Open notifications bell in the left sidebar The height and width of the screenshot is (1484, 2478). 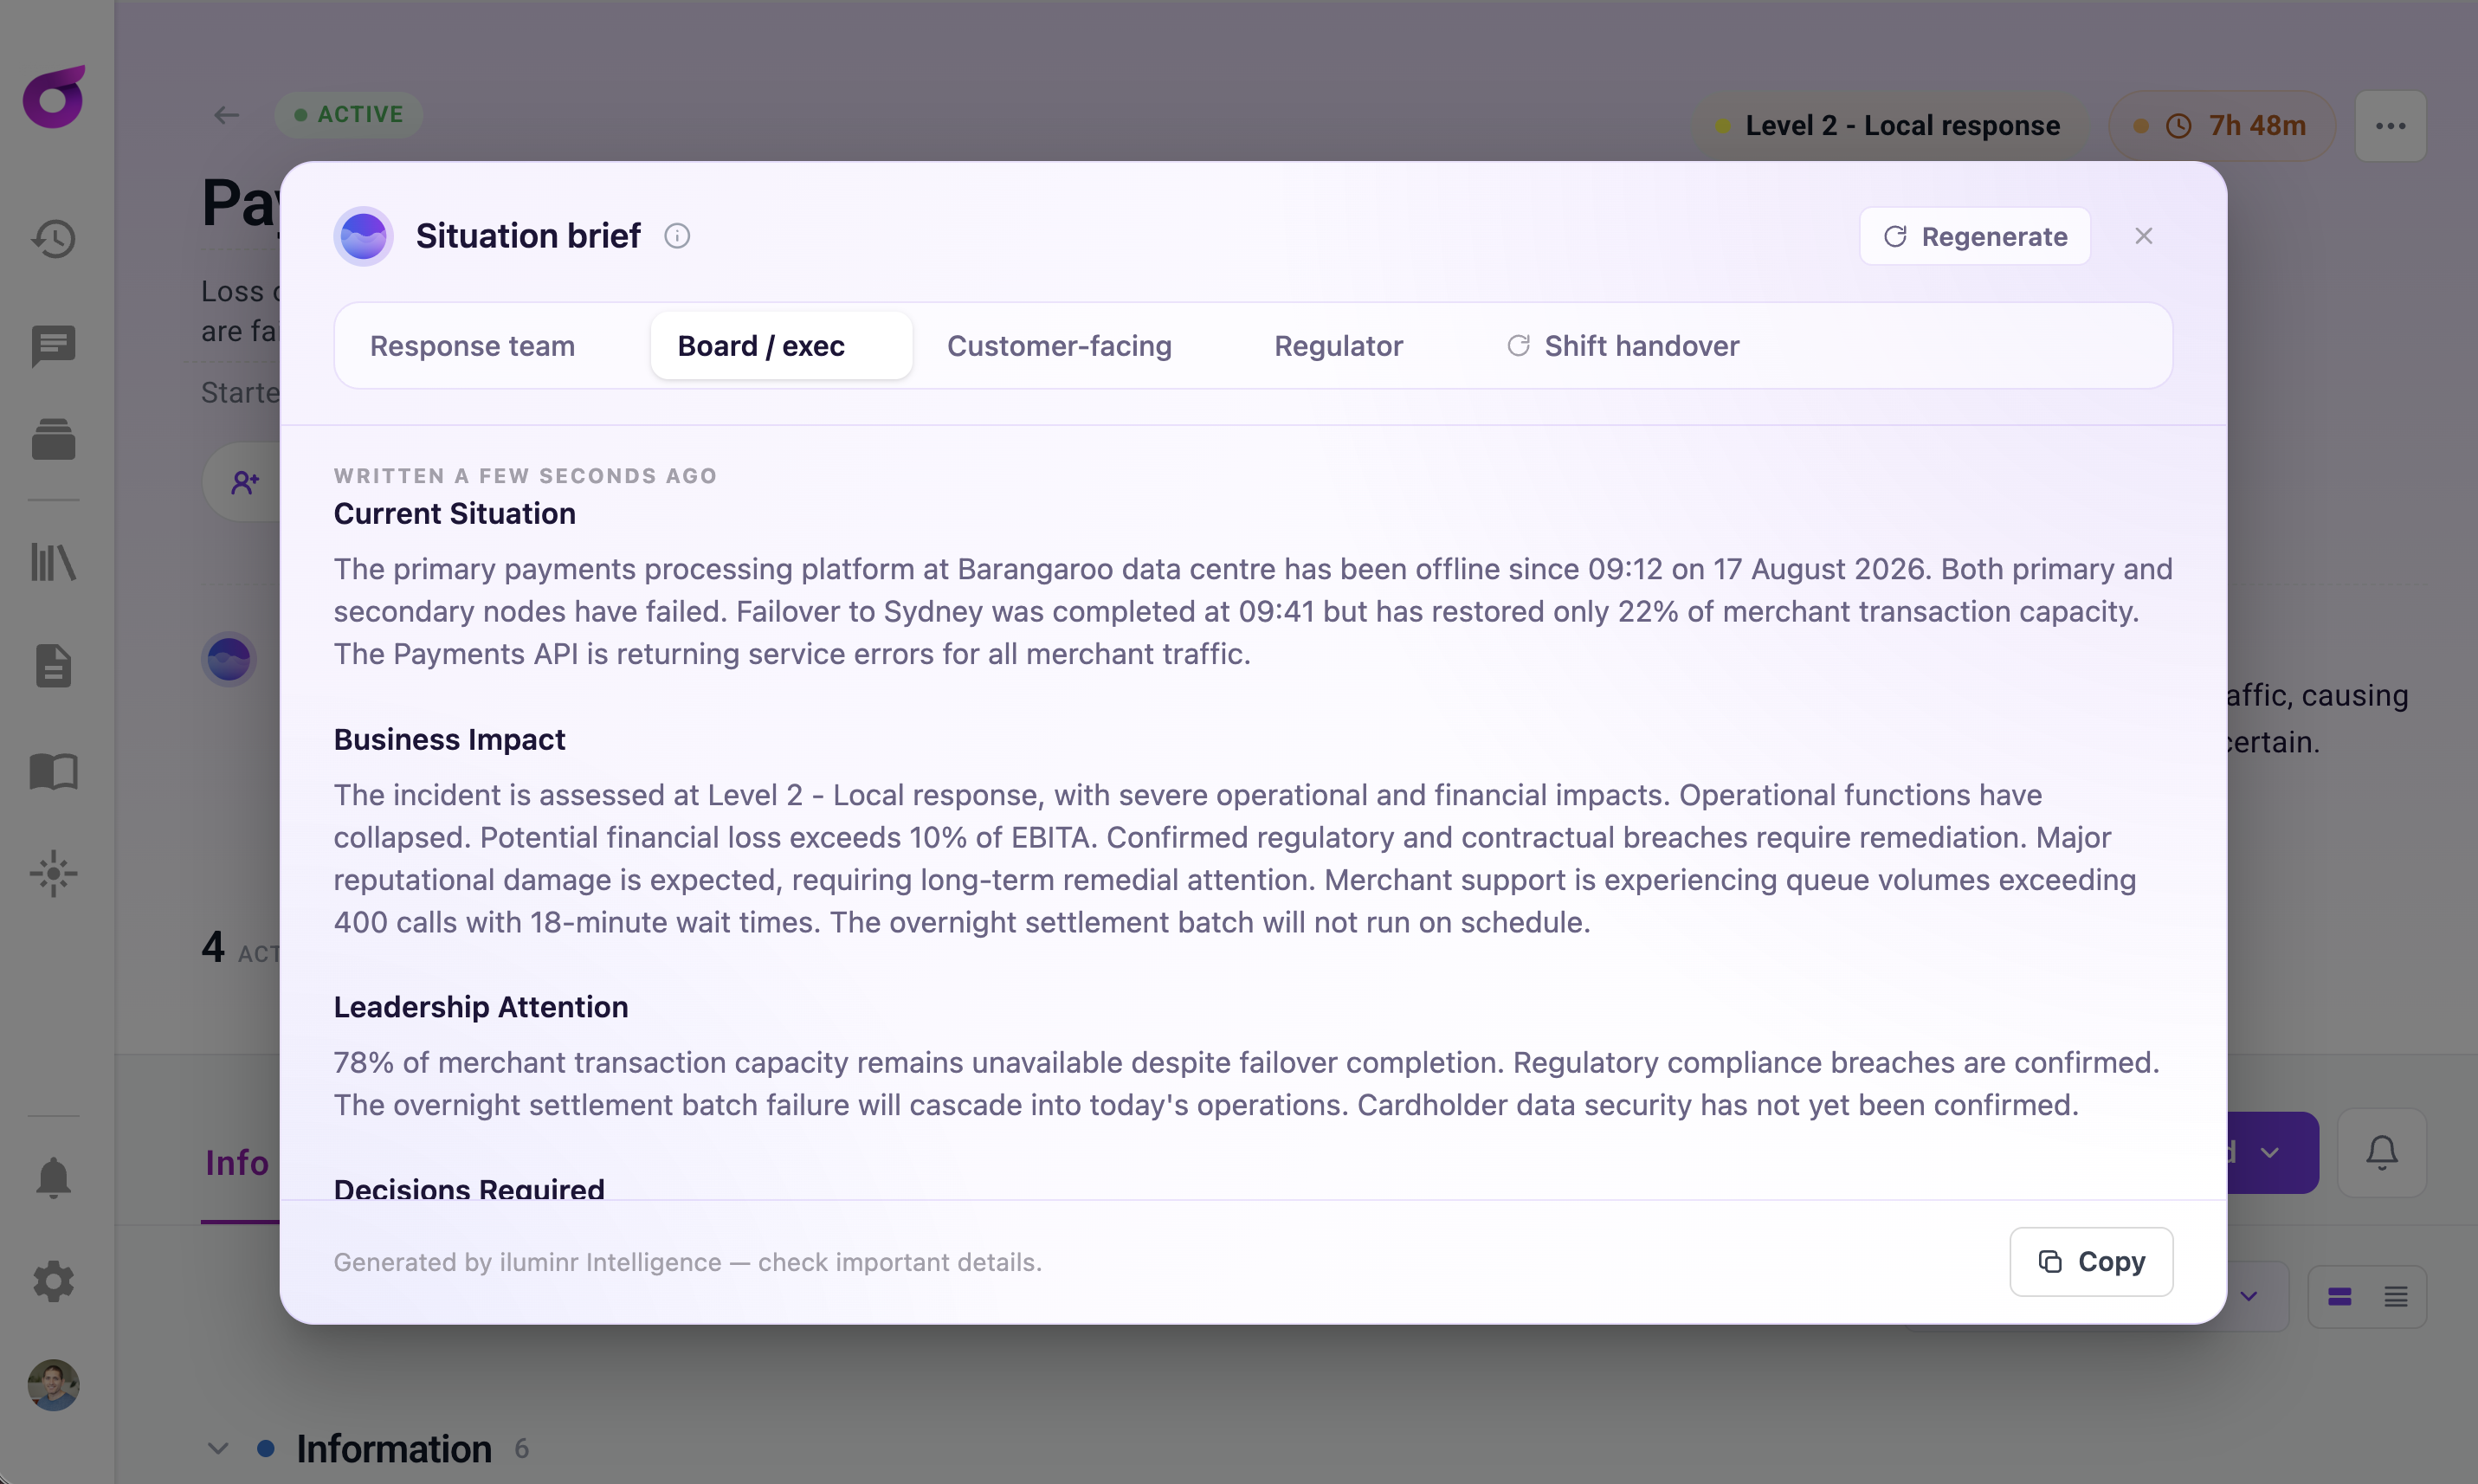54,1178
